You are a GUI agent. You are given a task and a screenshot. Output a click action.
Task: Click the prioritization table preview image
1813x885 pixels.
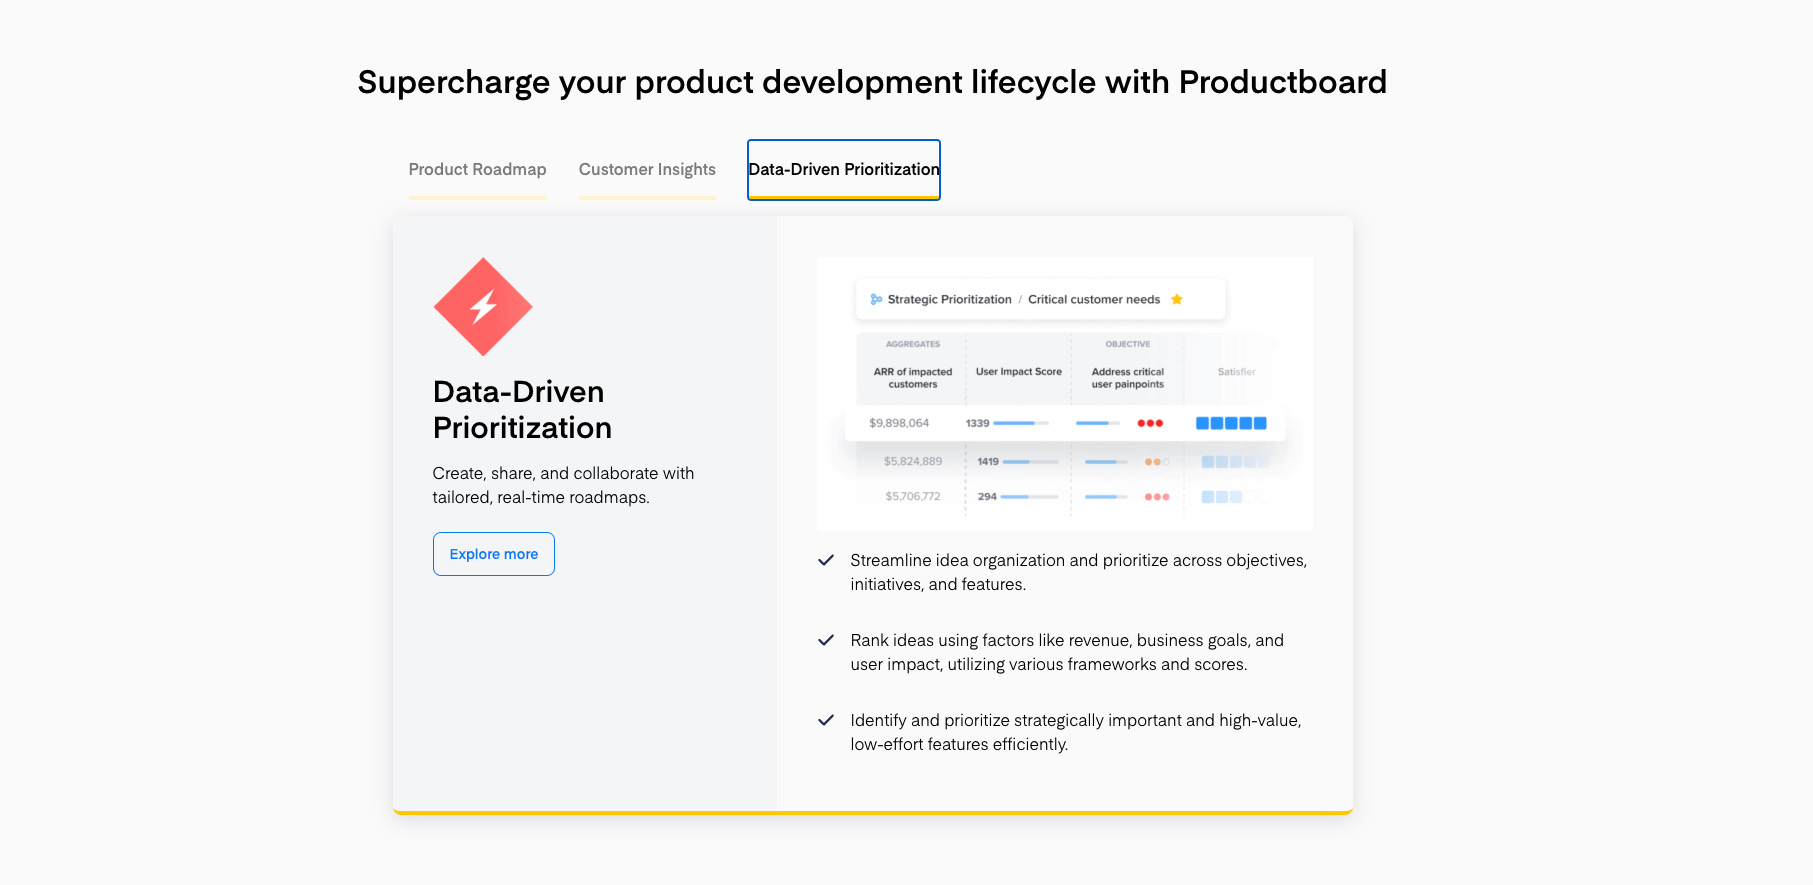(x=1065, y=394)
